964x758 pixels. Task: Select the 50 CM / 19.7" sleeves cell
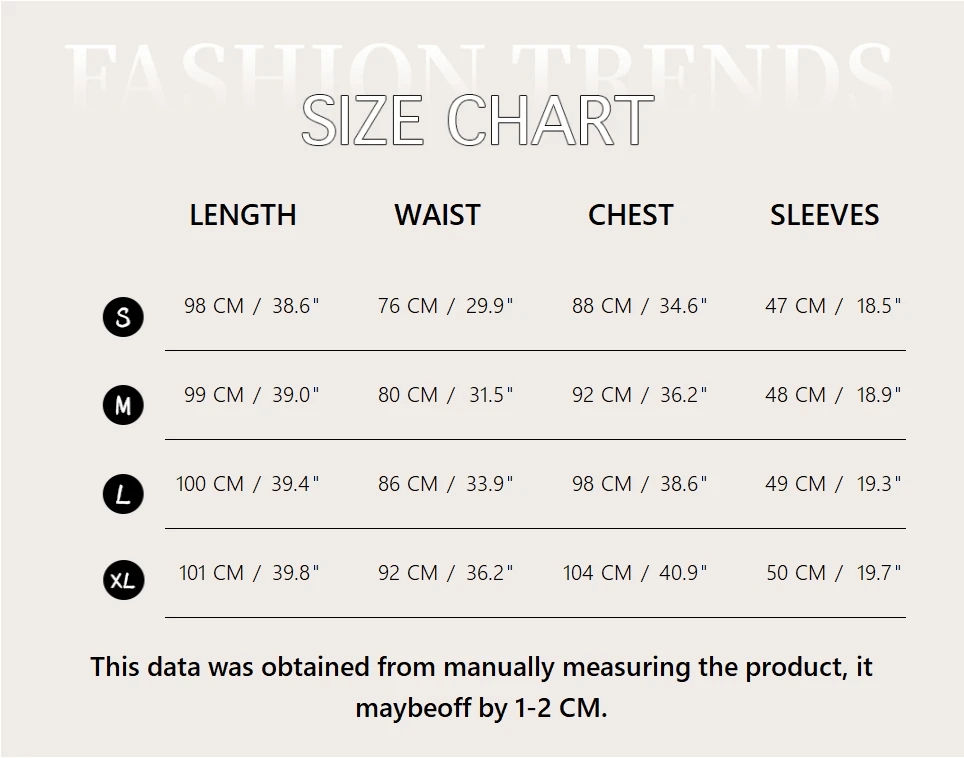(834, 573)
